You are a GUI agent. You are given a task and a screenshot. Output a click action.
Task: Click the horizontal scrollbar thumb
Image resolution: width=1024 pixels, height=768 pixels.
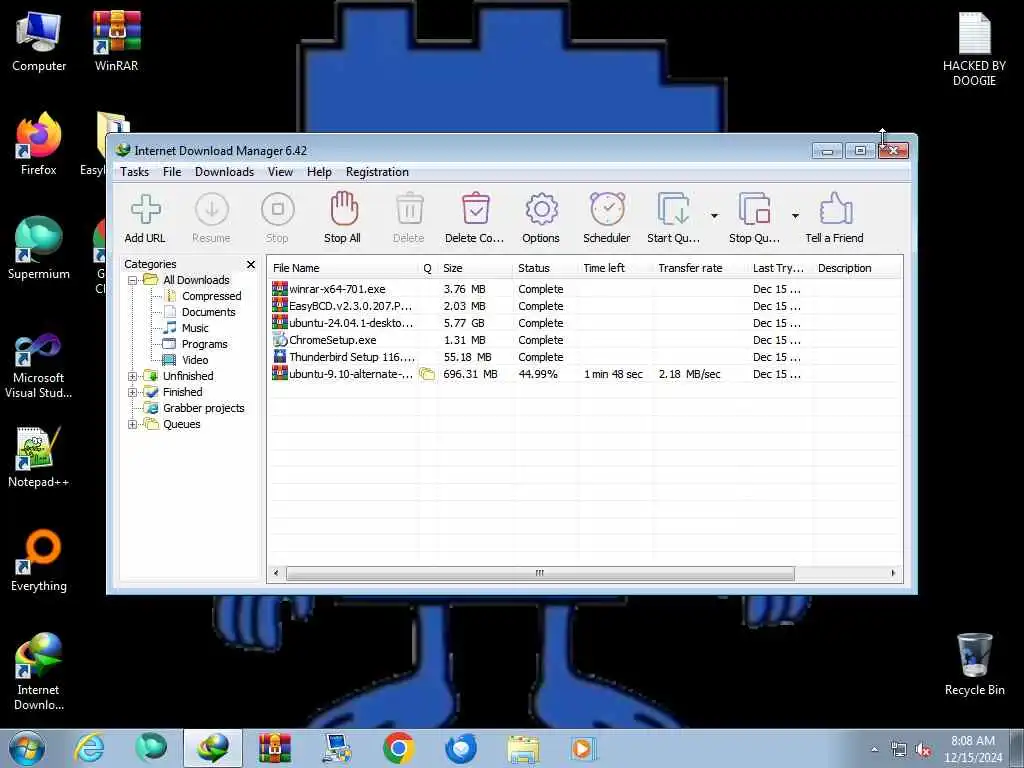pos(540,573)
